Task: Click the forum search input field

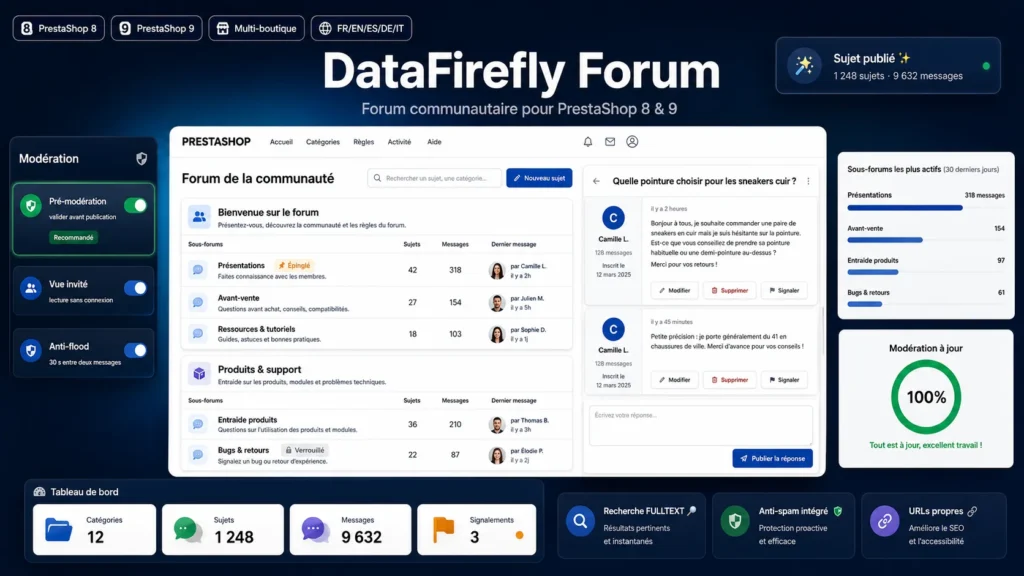Action: click(x=435, y=178)
